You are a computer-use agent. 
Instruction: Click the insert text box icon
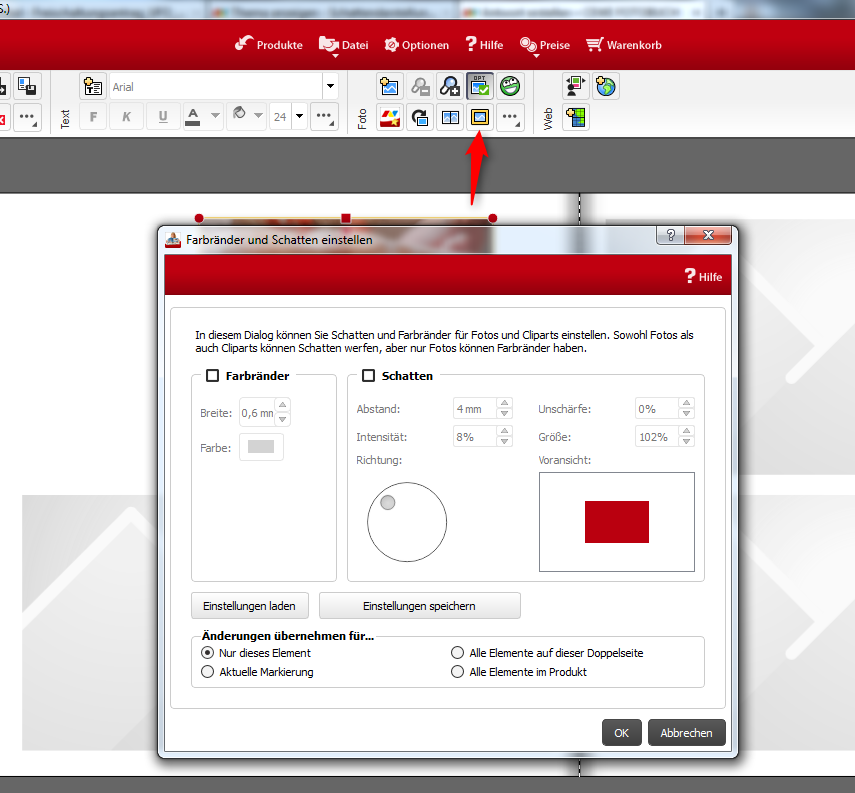(x=93, y=87)
